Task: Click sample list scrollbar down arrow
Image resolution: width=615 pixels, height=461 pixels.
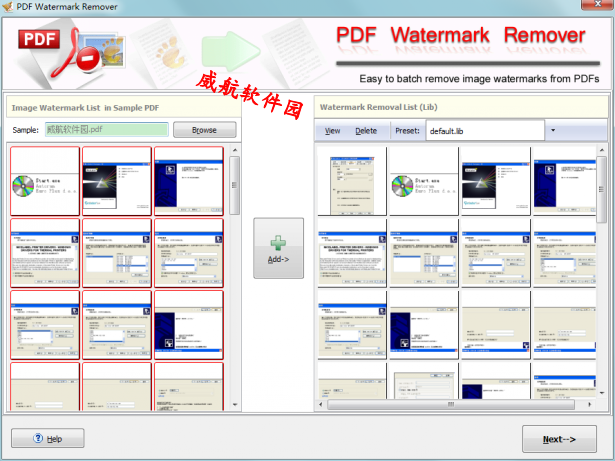Action: click(x=235, y=405)
